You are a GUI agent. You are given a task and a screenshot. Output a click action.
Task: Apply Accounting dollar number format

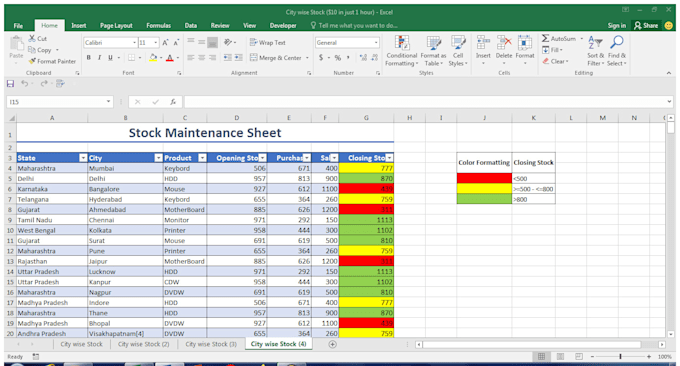coord(321,57)
